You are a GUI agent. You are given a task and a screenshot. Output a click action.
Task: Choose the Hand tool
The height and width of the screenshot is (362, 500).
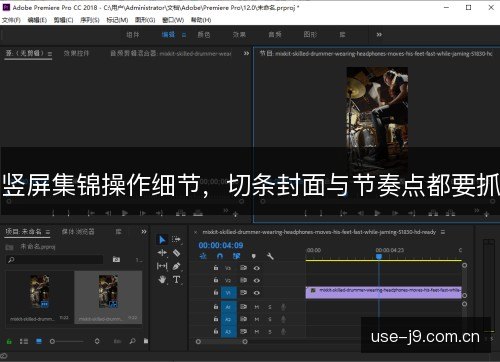click(162, 280)
